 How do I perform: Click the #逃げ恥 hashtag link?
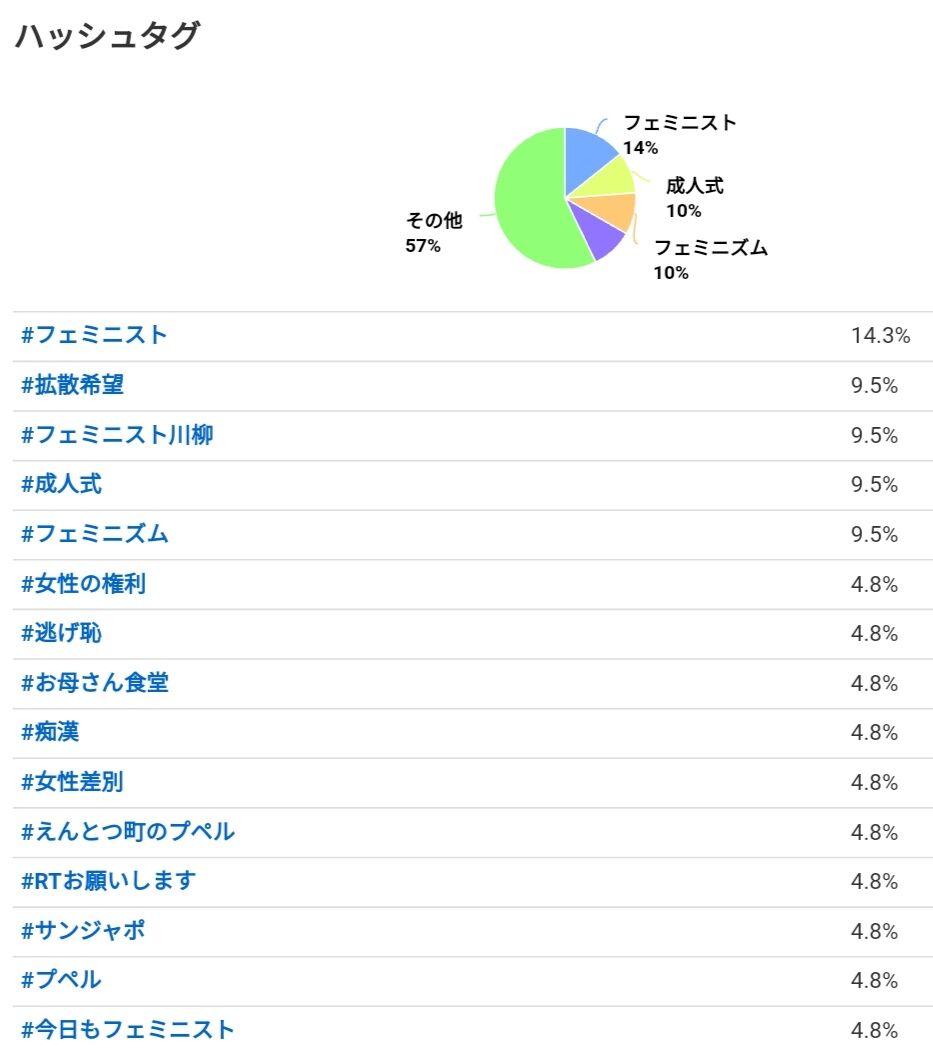(61, 633)
